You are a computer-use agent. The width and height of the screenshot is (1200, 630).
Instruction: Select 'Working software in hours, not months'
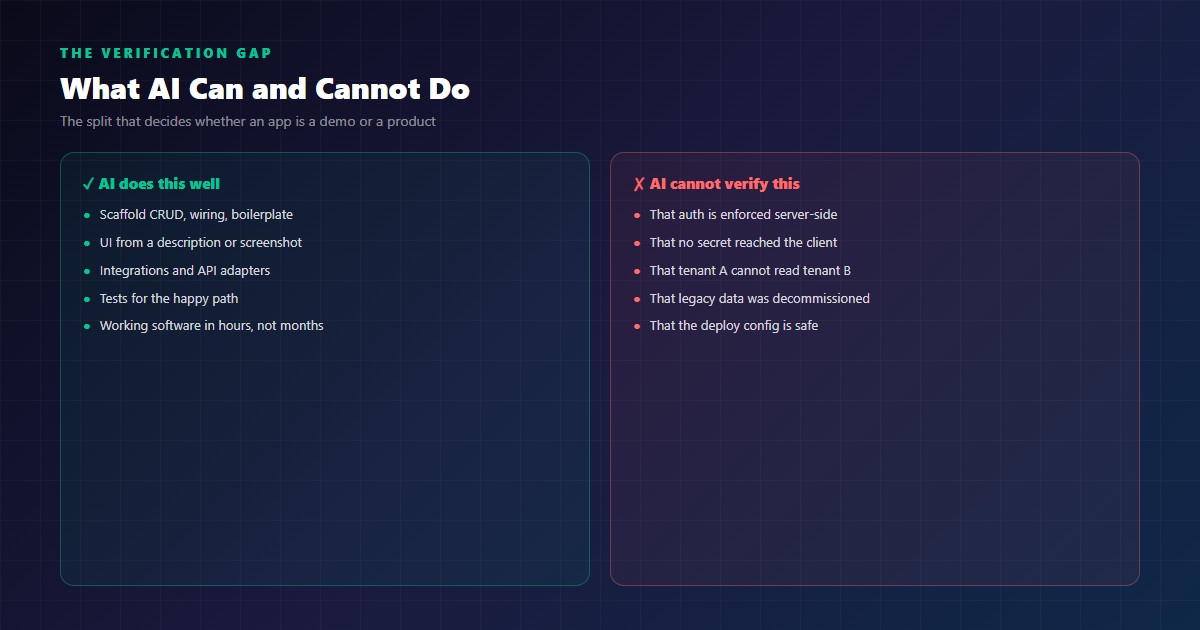pos(212,326)
